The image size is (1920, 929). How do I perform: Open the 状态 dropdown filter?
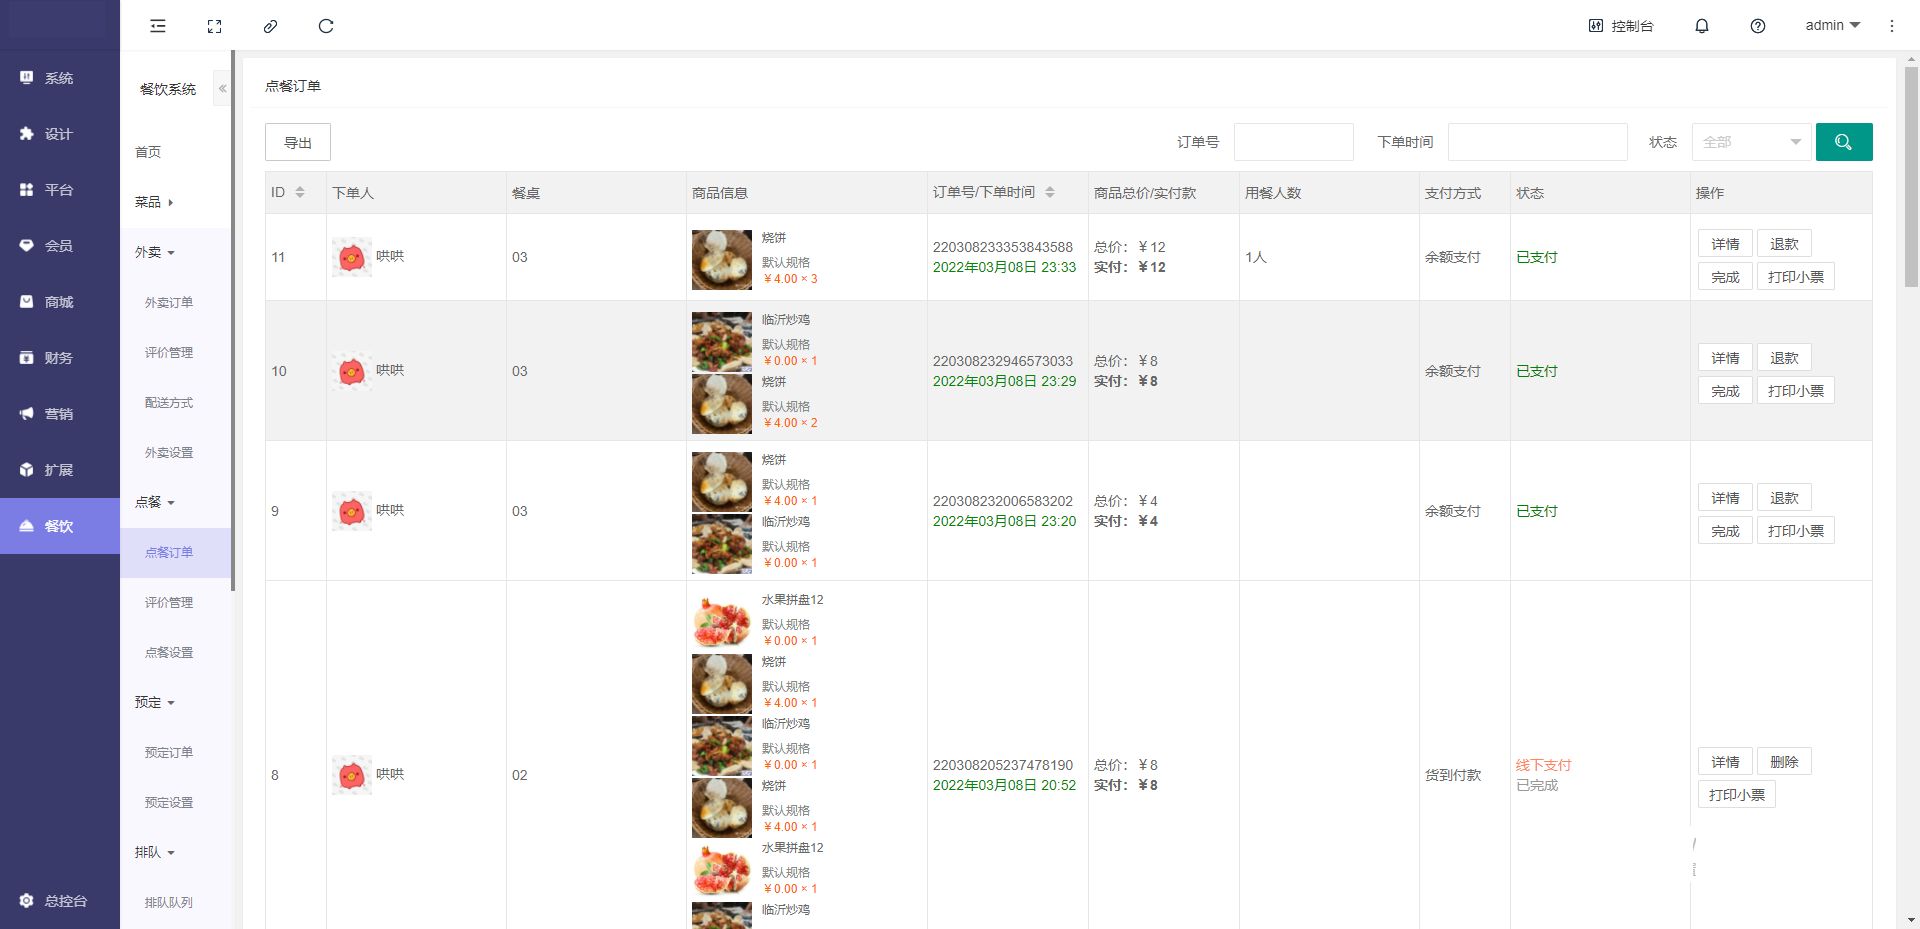click(1750, 142)
